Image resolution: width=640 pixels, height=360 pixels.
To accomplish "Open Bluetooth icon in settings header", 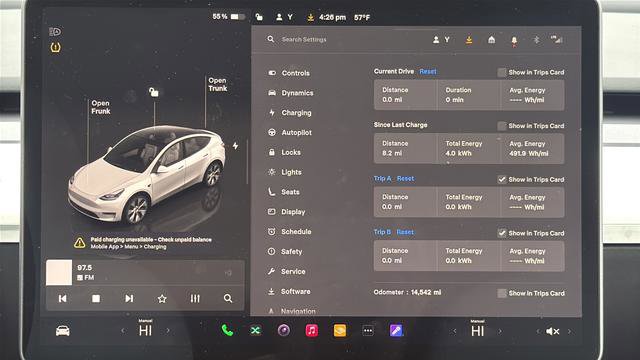I will click(x=537, y=40).
